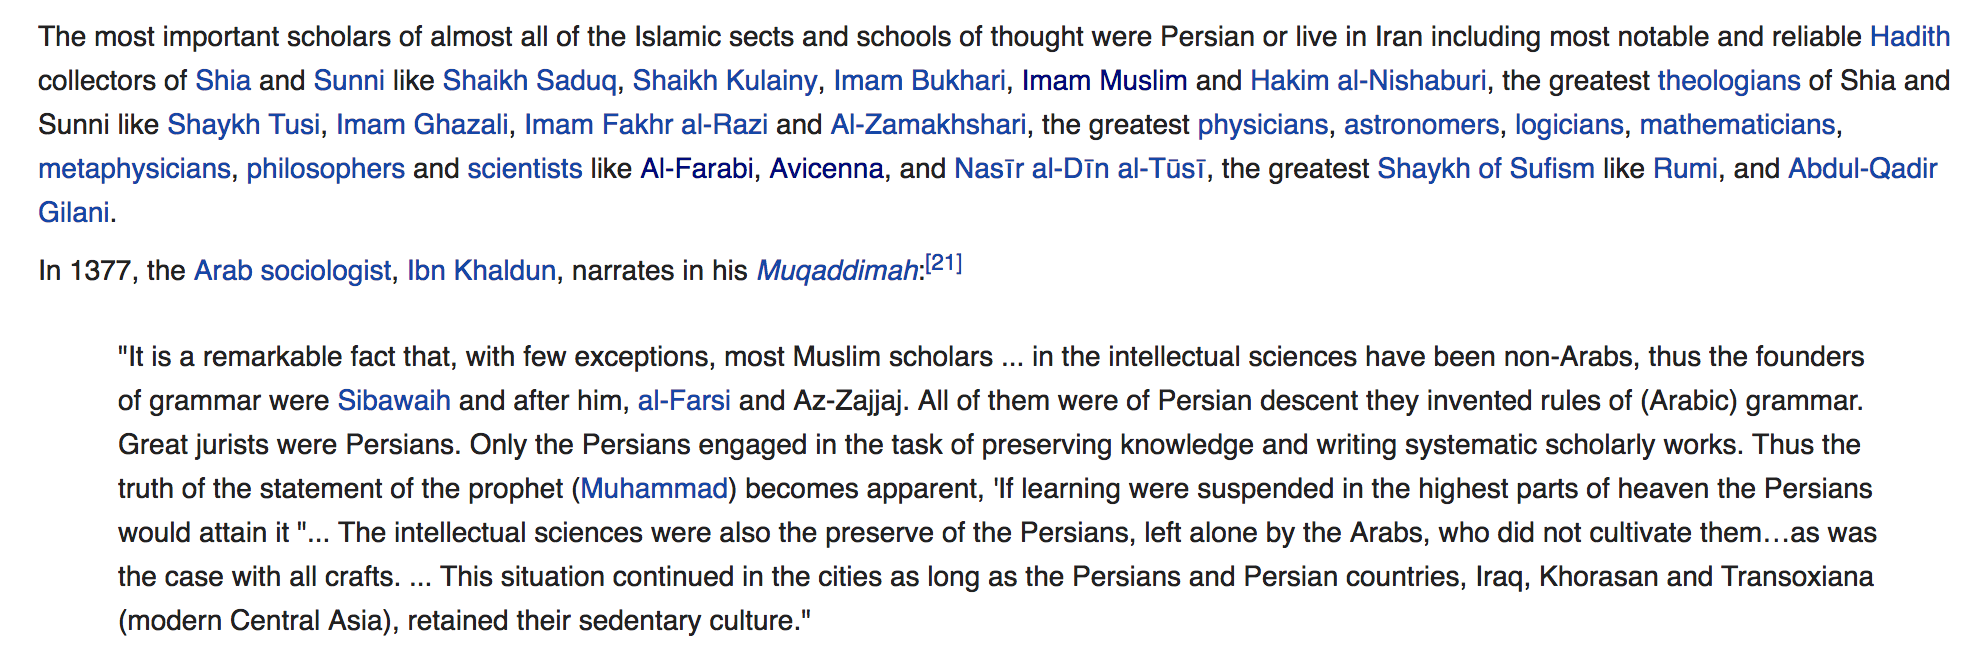The height and width of the screenshot is (664, 1982).
Task: Open footnote reference 21
Action: click(x=943, y=263)
